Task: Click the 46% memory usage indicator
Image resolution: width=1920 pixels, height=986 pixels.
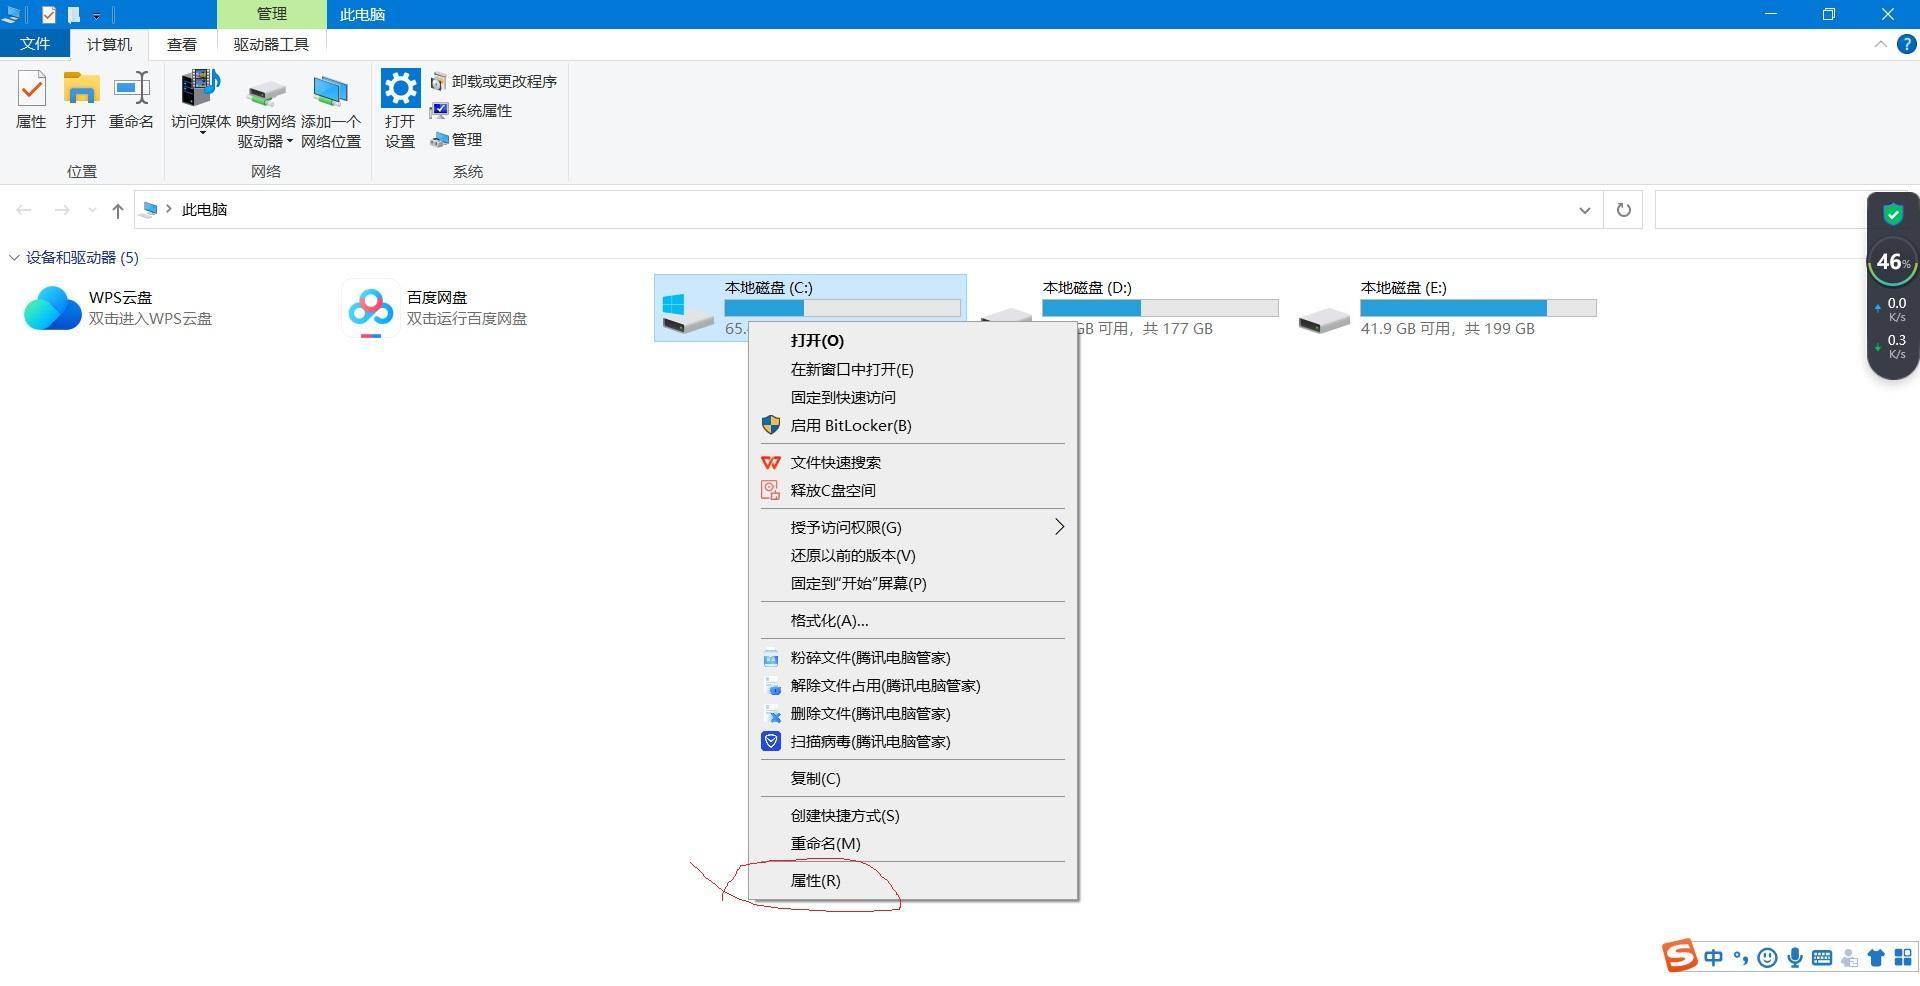Action: tap(1892, 262)
